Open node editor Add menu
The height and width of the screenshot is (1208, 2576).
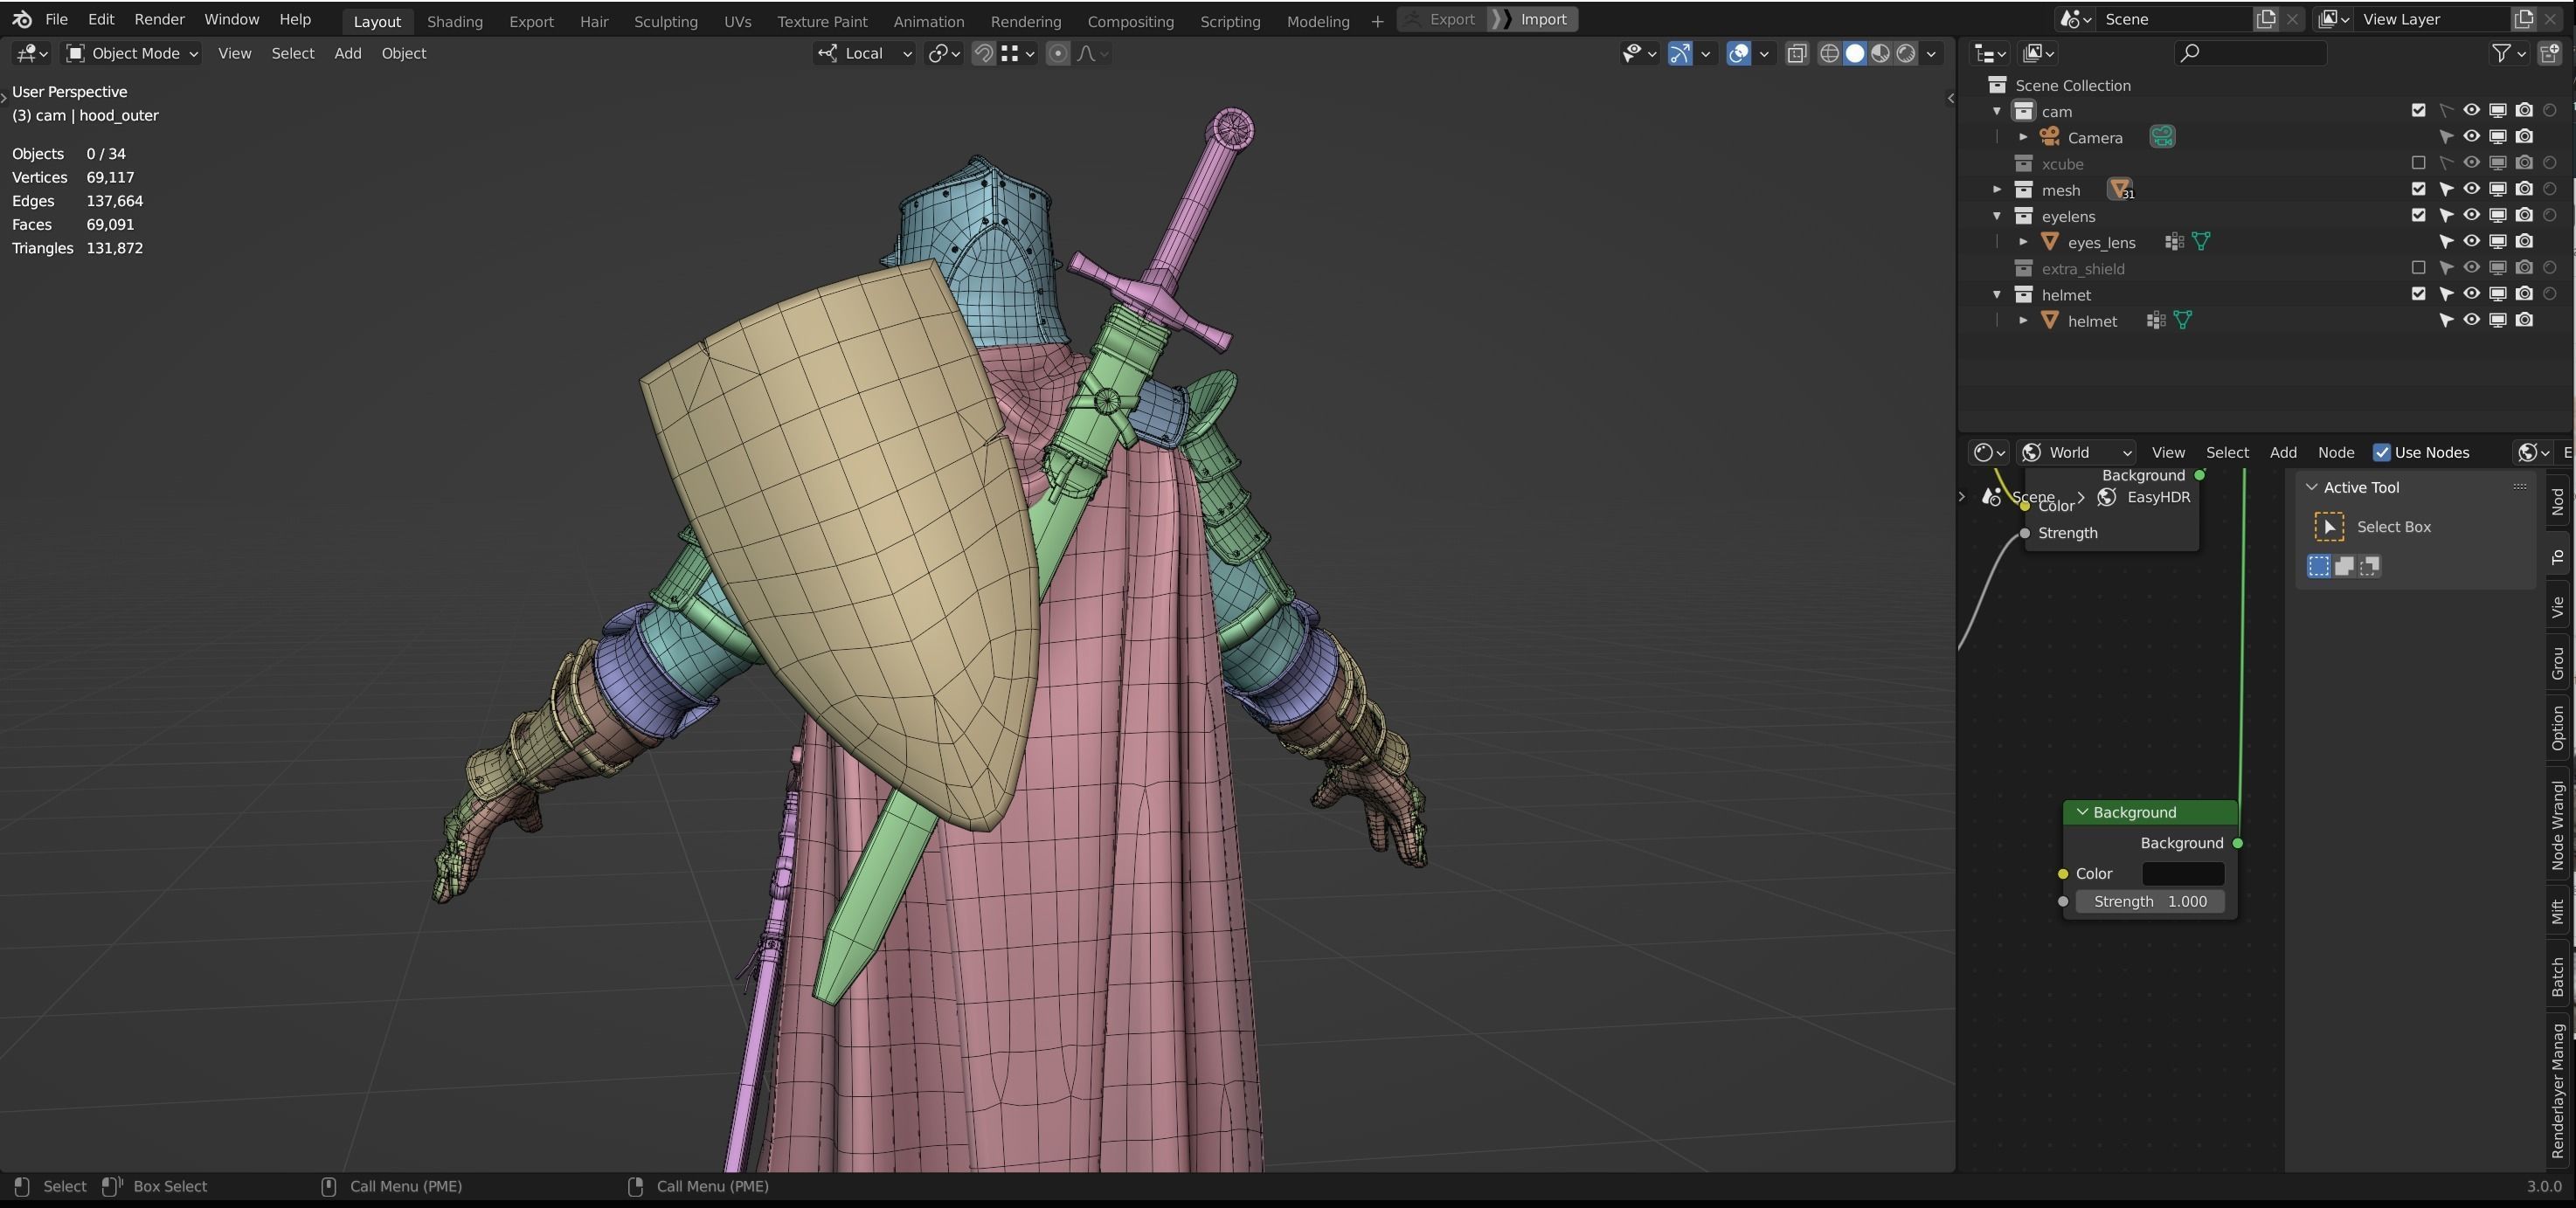tap(2282, 452)
